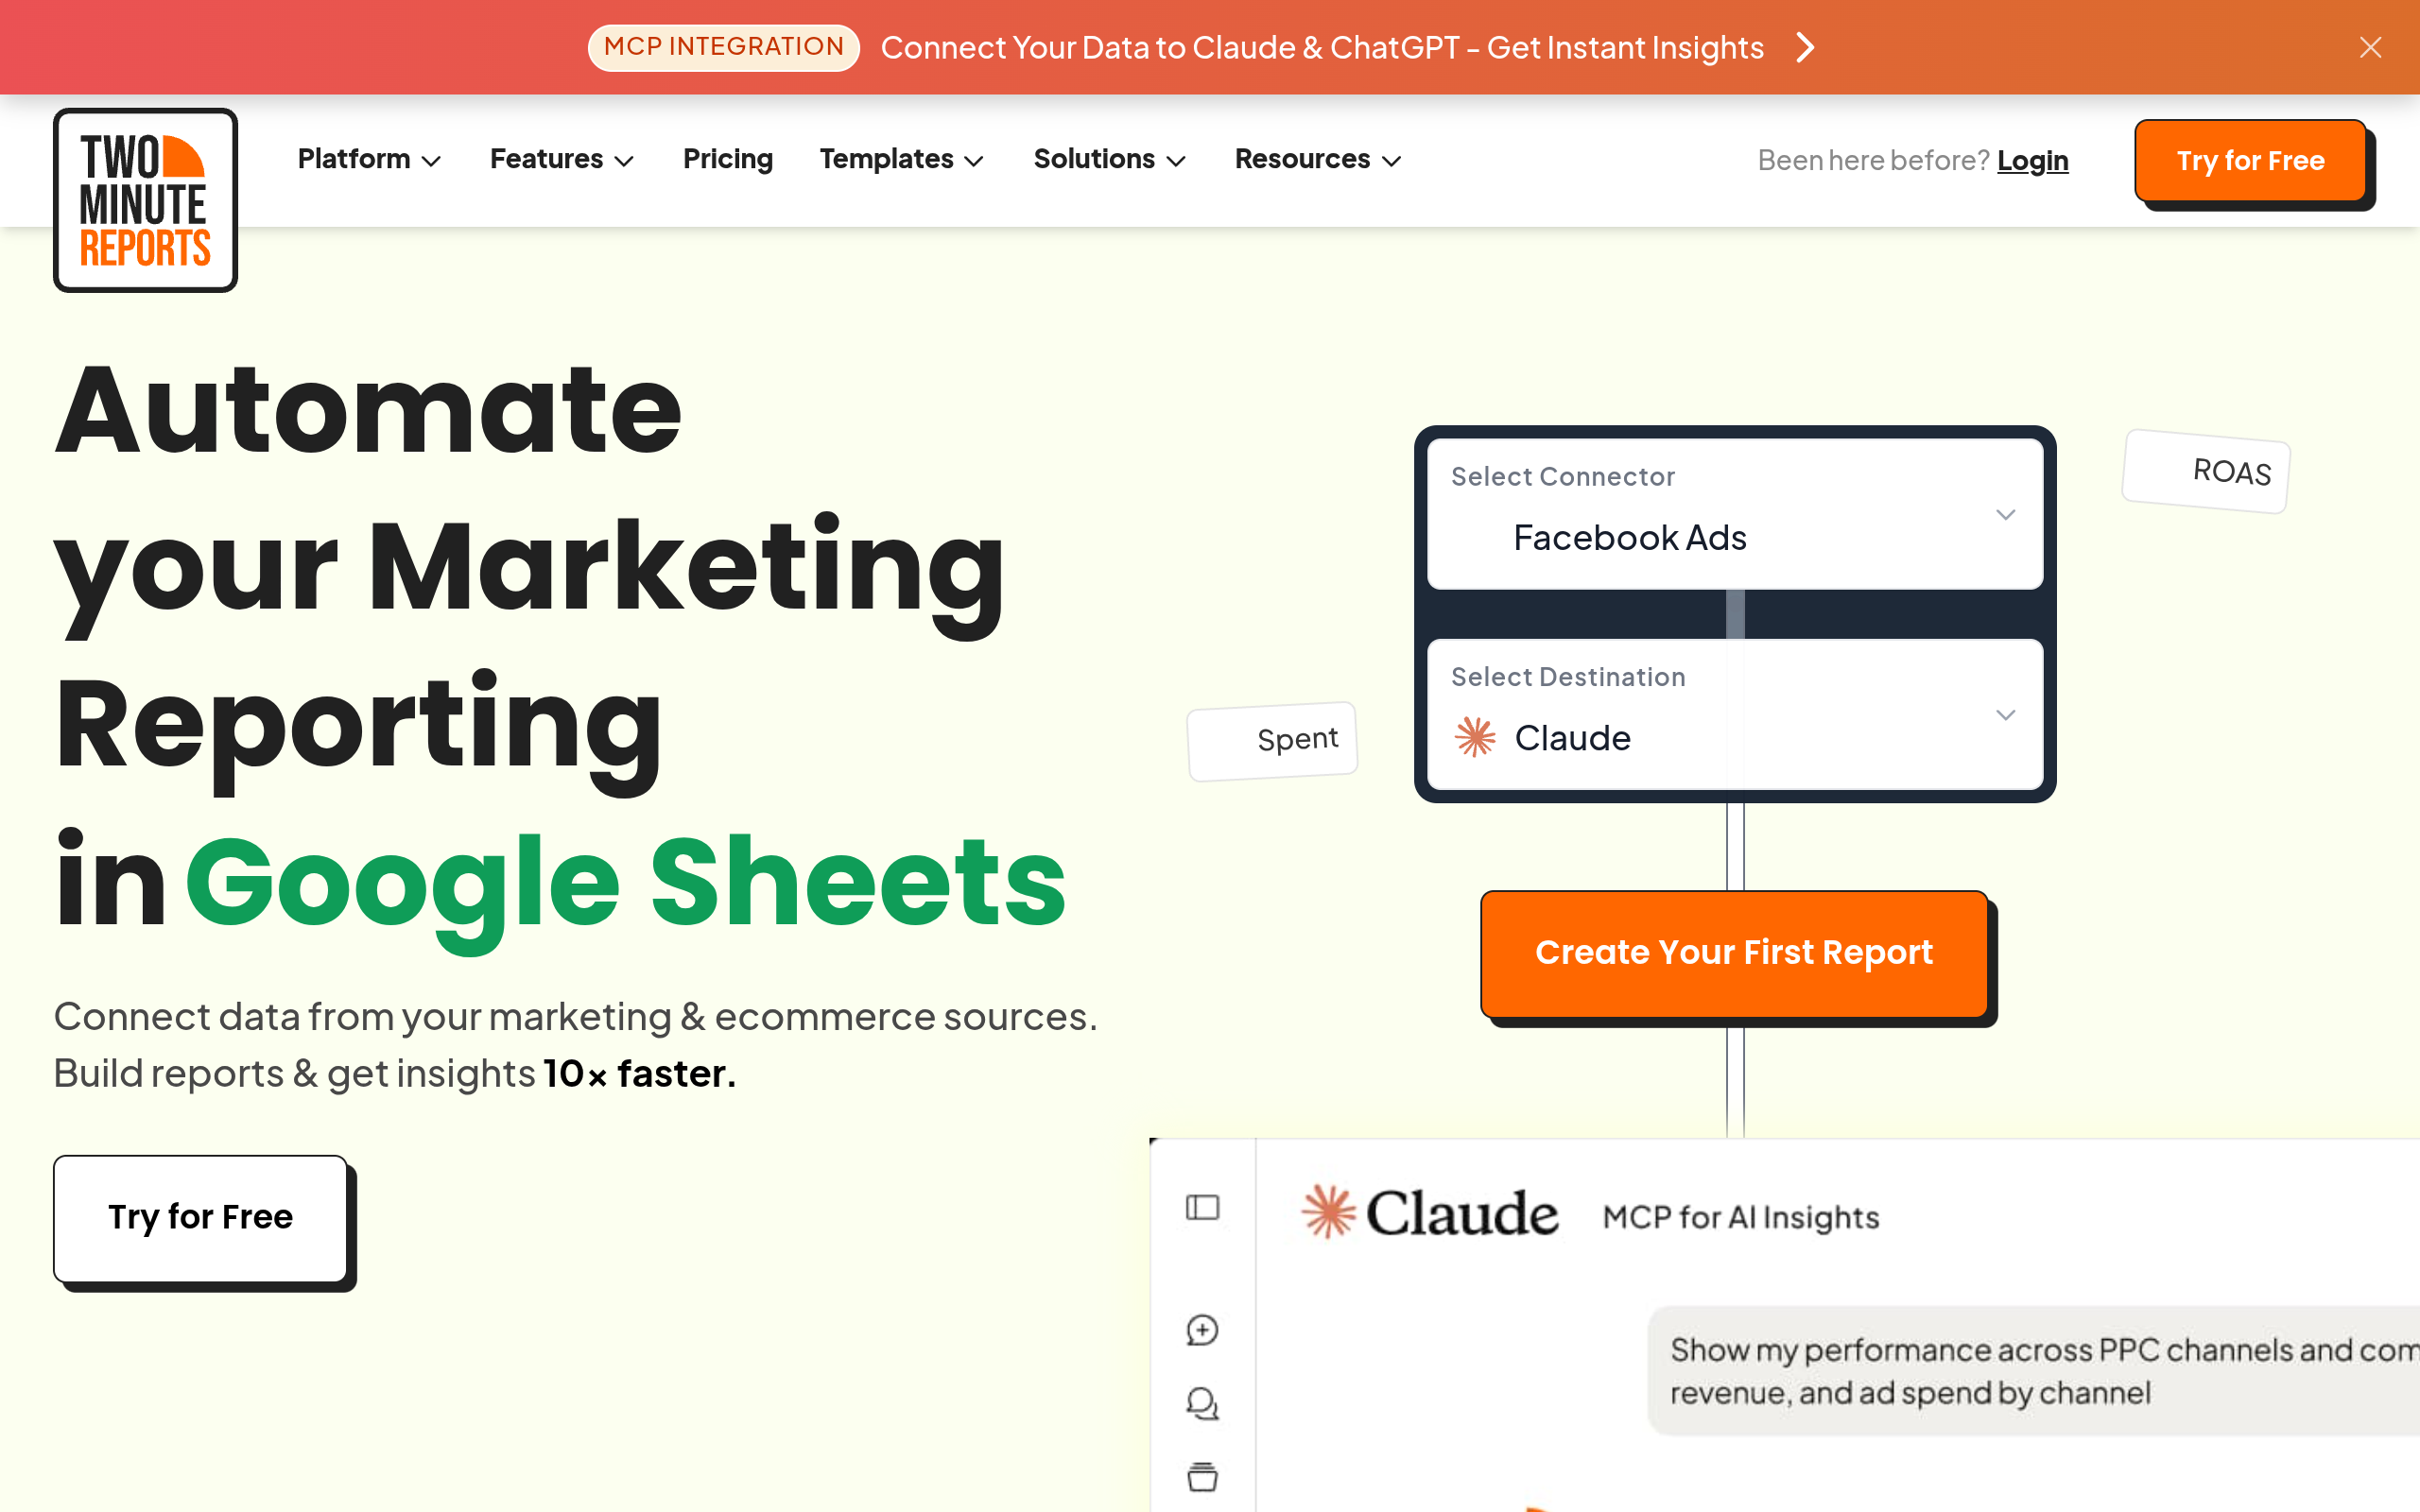
Task: Open the banner link about Claude & ChatGPT
Action: 1322,47
